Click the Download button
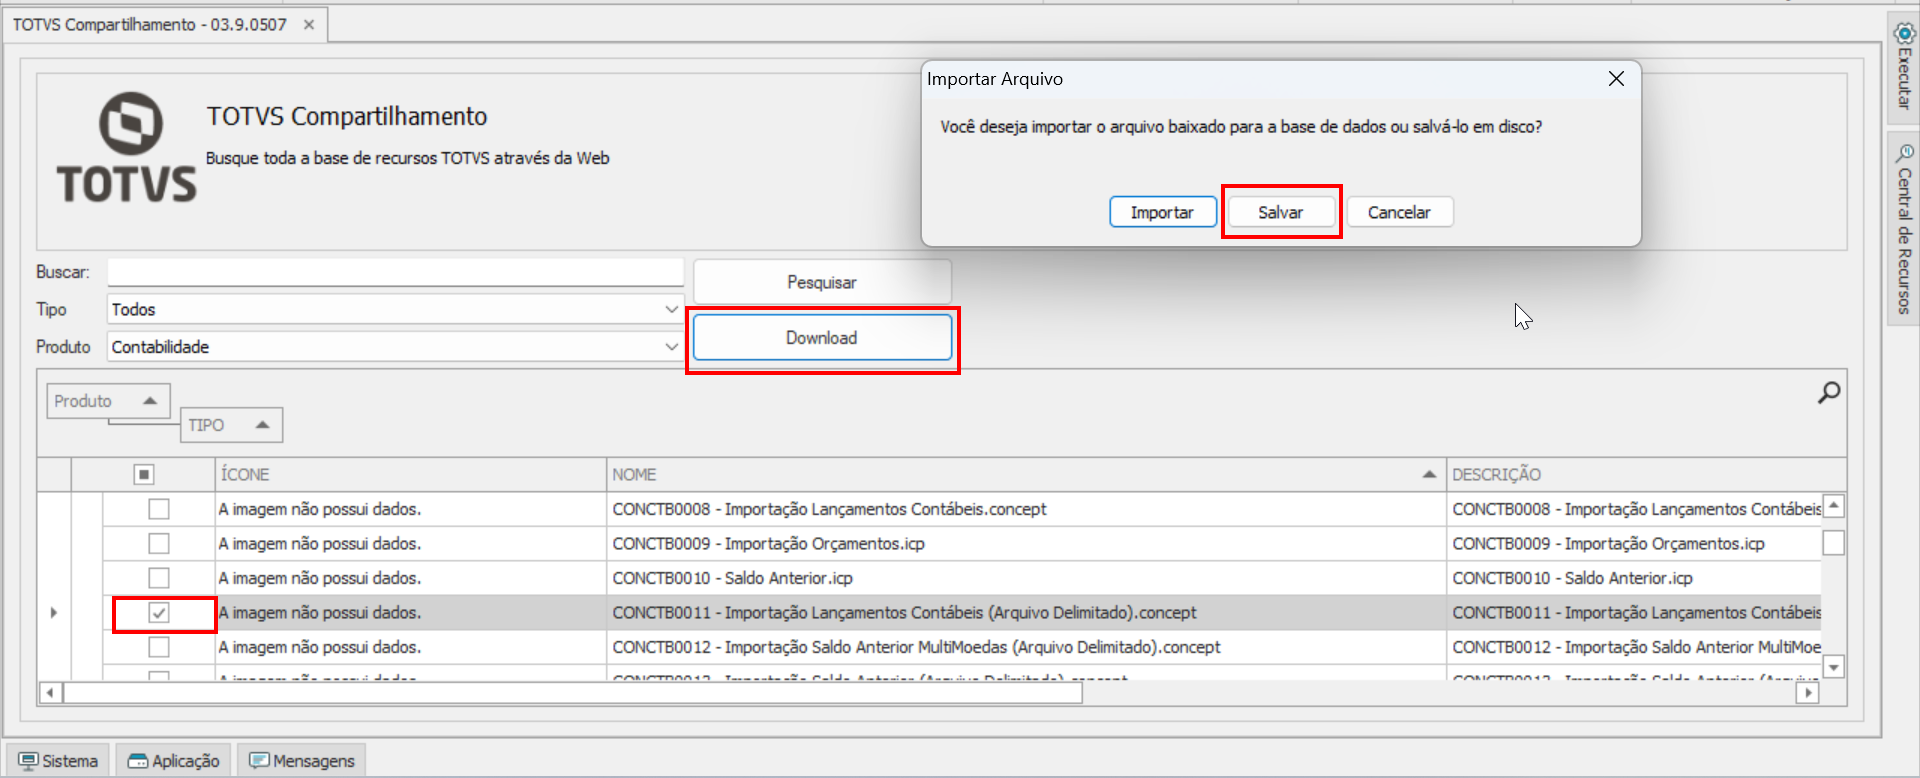This screenshot has width=1920, height=778. pos(822,338)
